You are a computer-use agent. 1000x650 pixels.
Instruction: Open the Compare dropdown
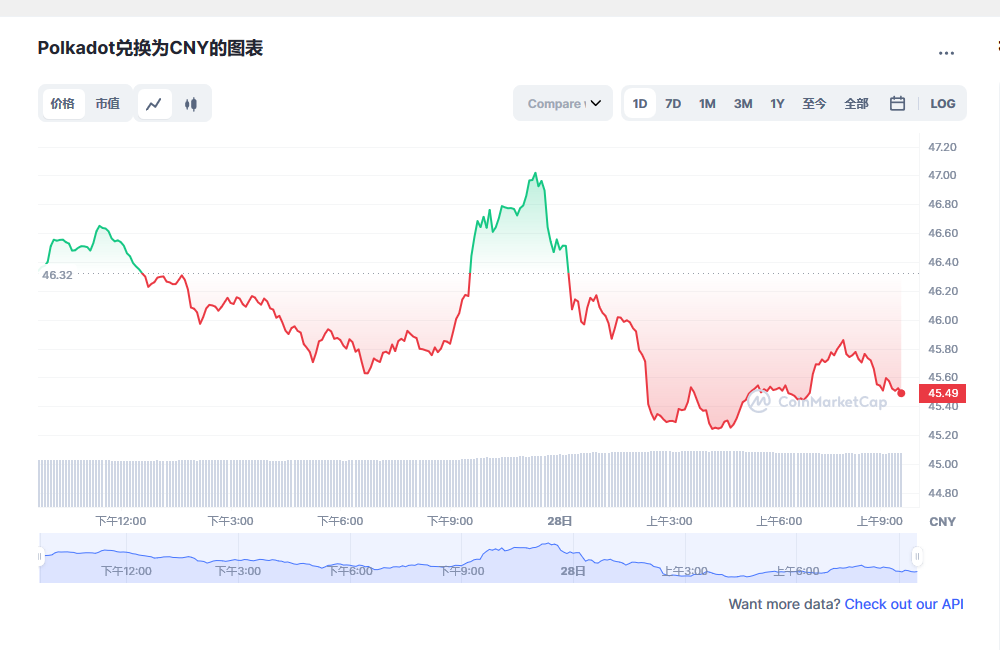(563, 103)
